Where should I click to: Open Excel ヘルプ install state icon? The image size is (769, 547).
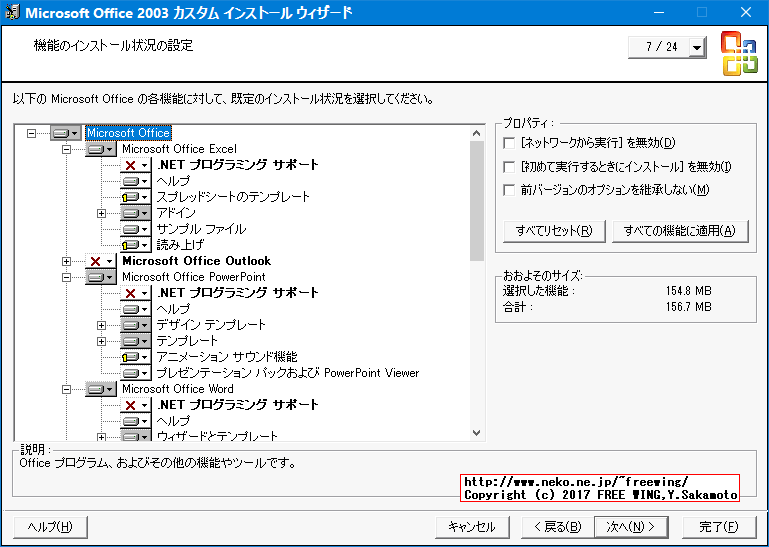(x=135, y=181)
